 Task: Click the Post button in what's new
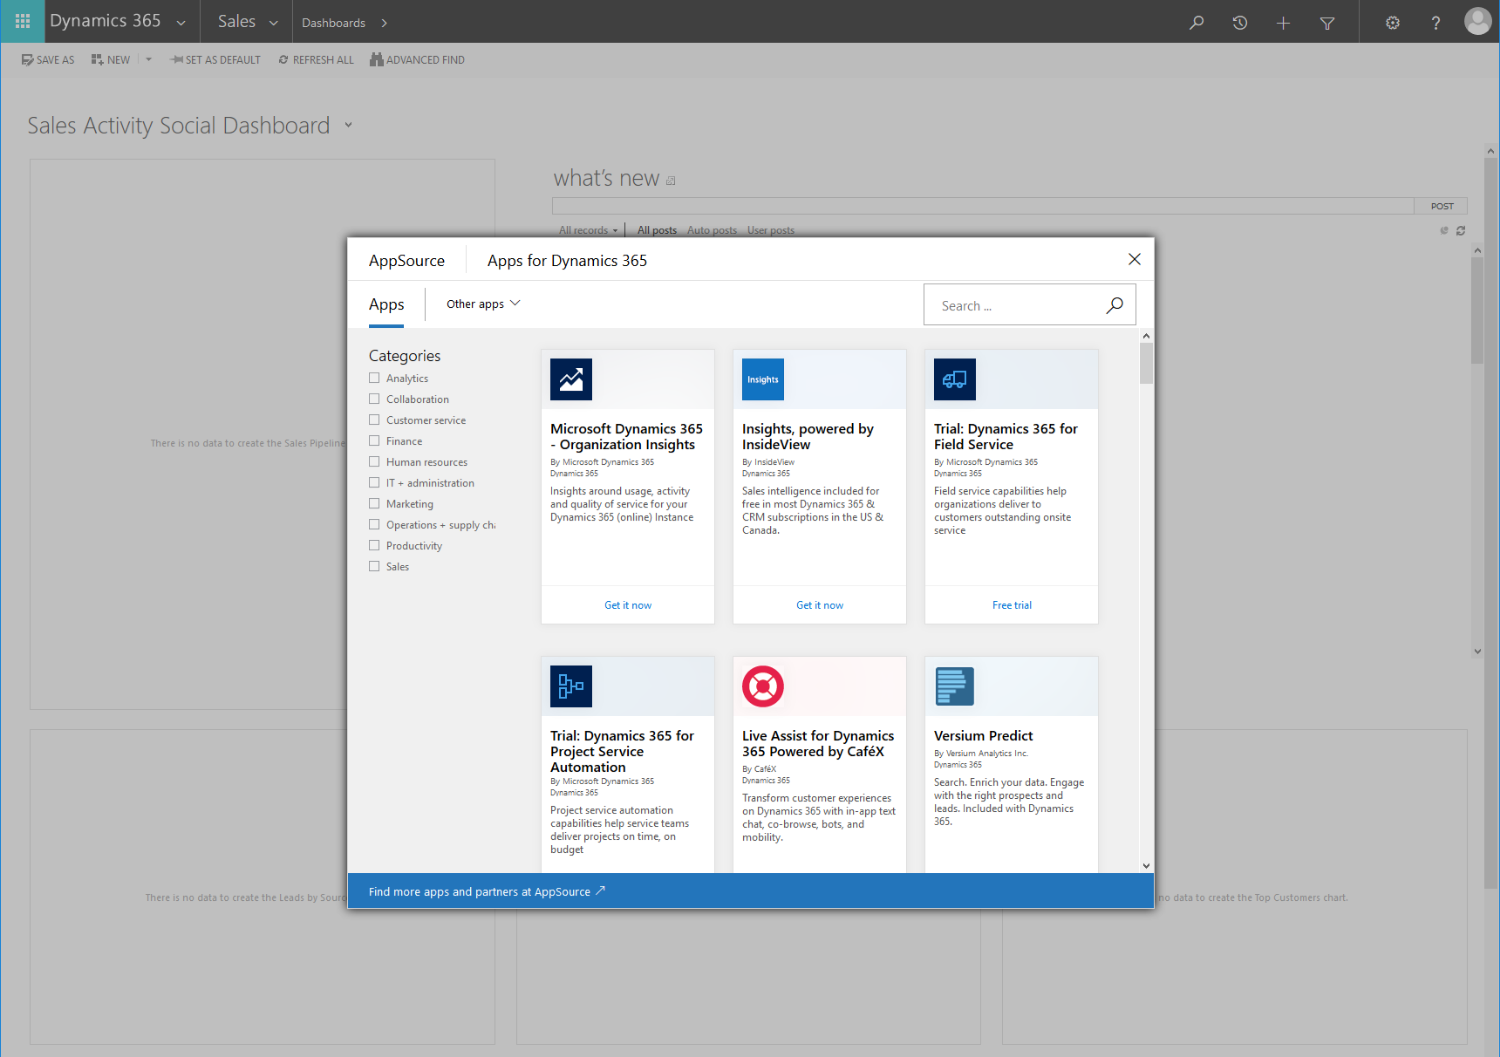tap(1441, 206)
